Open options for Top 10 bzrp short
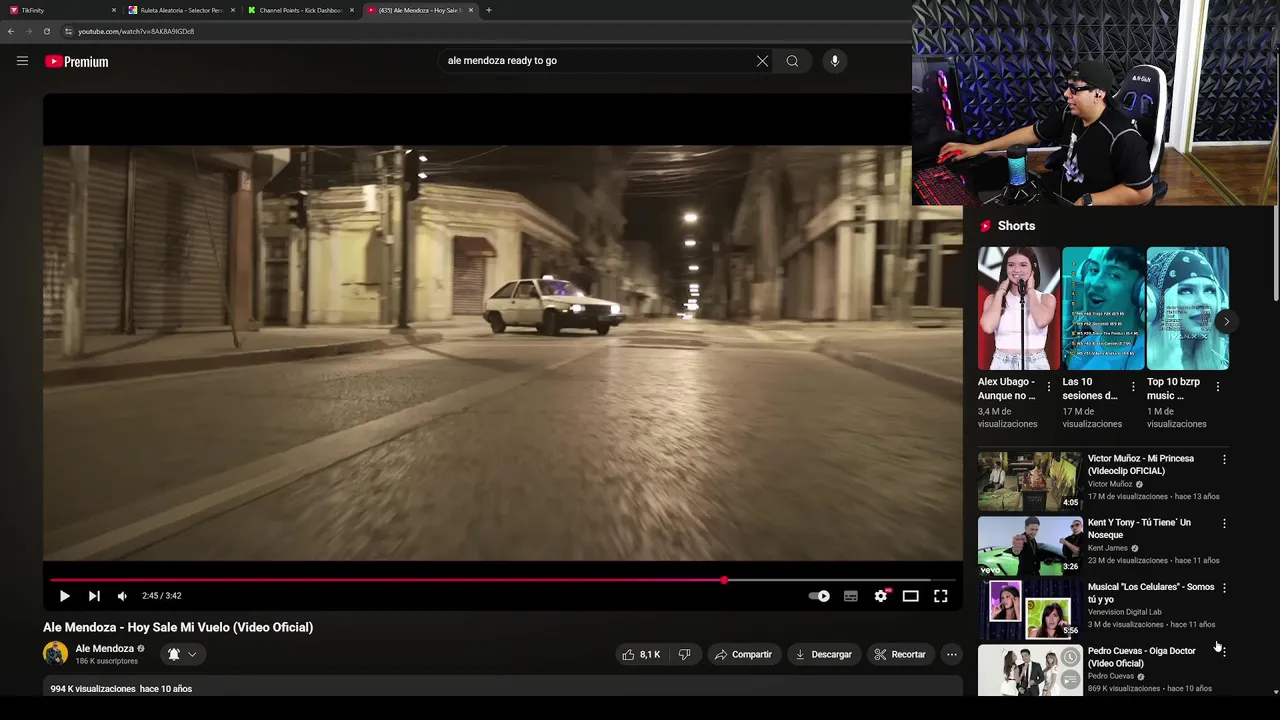 coord(1217,387)
